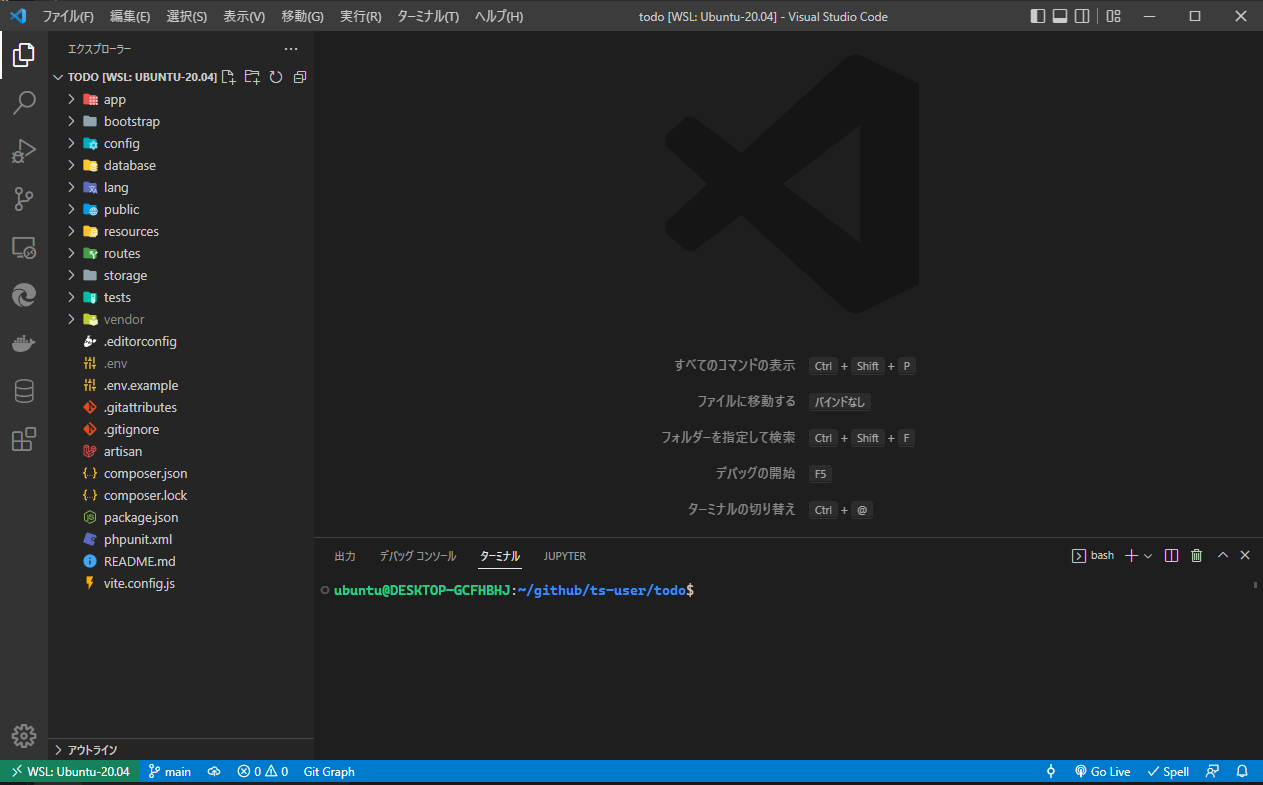Viewport: 1263px width, 785px height.
Task: Toggle Spell checker in status bar
Action: (x=1168, y=771)
